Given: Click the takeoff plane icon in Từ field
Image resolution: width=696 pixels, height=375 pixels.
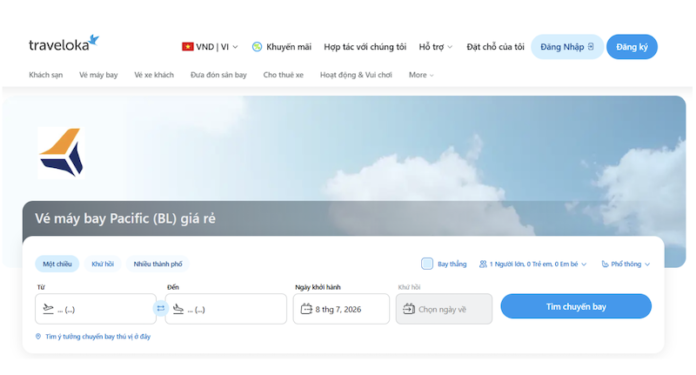Looking at the screenshot, I should (x=48, y=309).
